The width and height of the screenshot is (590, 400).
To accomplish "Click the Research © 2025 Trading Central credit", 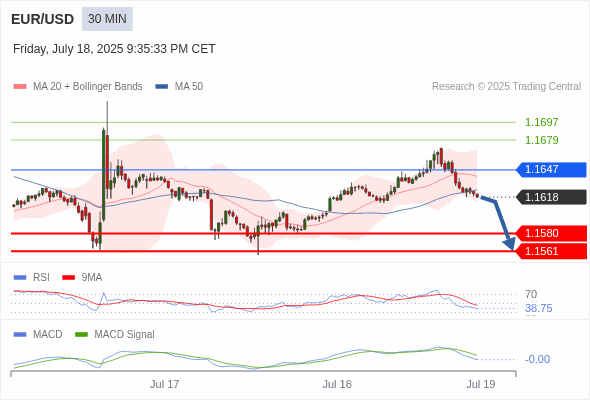I will pyautogui.click(x=506, y=87).
